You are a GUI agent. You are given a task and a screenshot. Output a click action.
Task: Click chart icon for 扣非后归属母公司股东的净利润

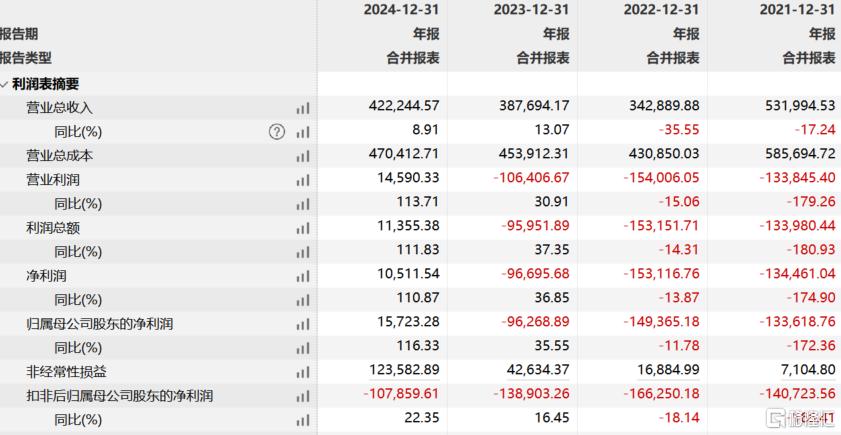tap(302, 396)
